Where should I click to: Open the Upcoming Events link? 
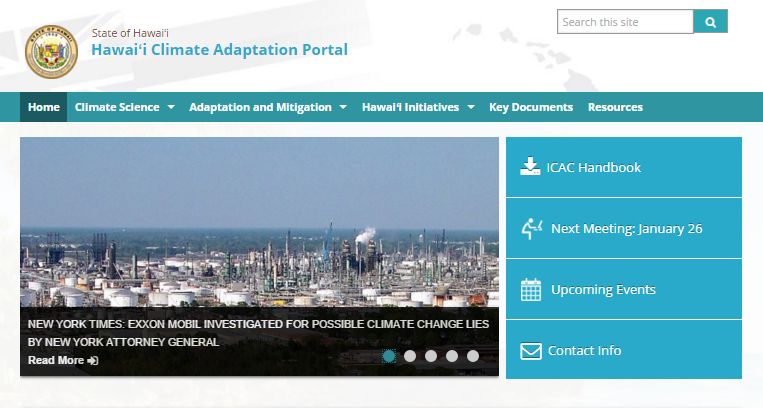tap(624, 289)
